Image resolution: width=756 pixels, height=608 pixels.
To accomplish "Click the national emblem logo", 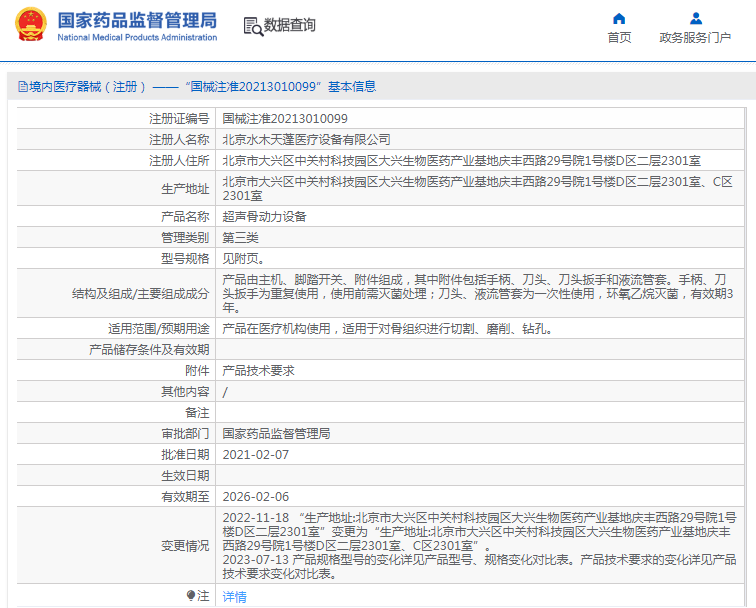I will tap(31, 25).
